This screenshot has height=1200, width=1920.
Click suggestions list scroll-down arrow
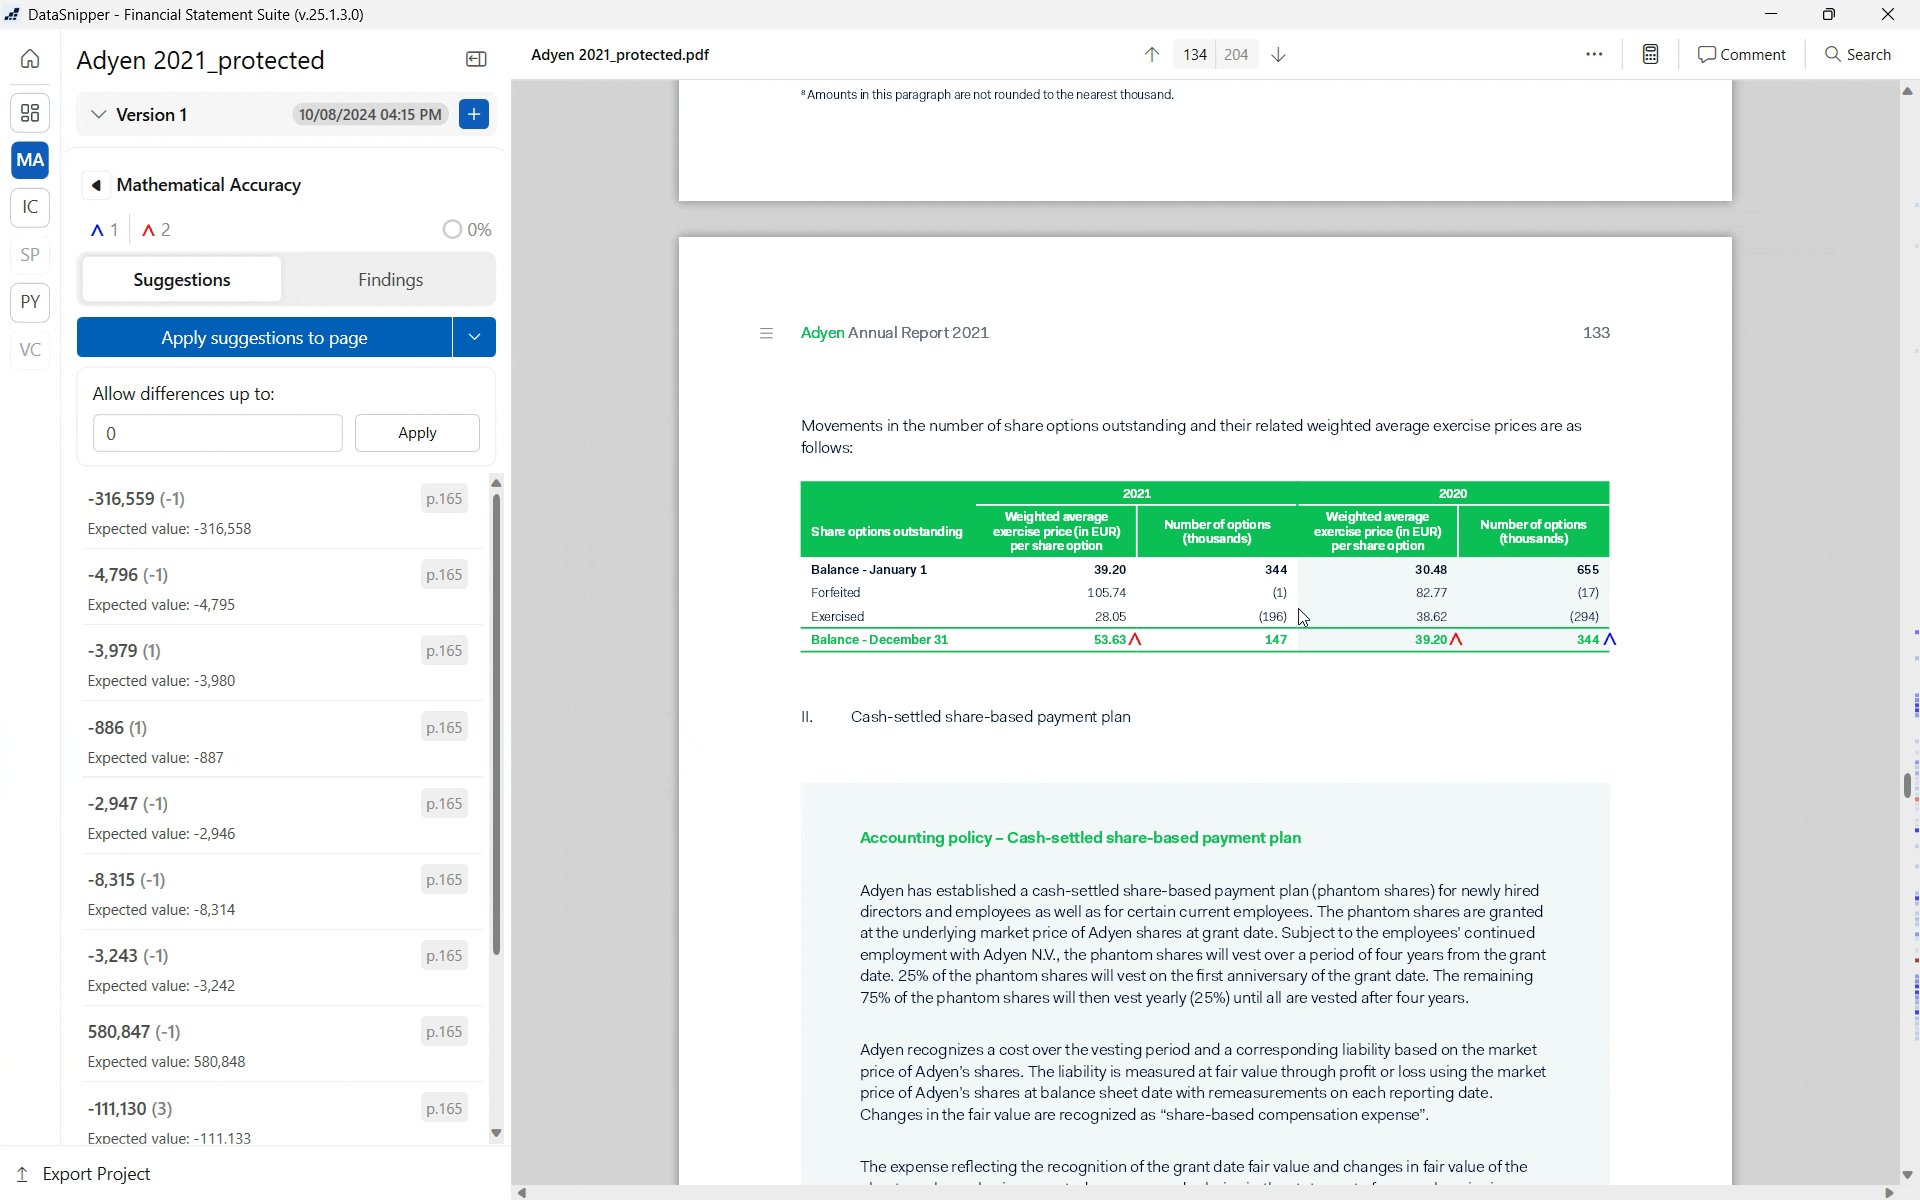click(496, 1133)
